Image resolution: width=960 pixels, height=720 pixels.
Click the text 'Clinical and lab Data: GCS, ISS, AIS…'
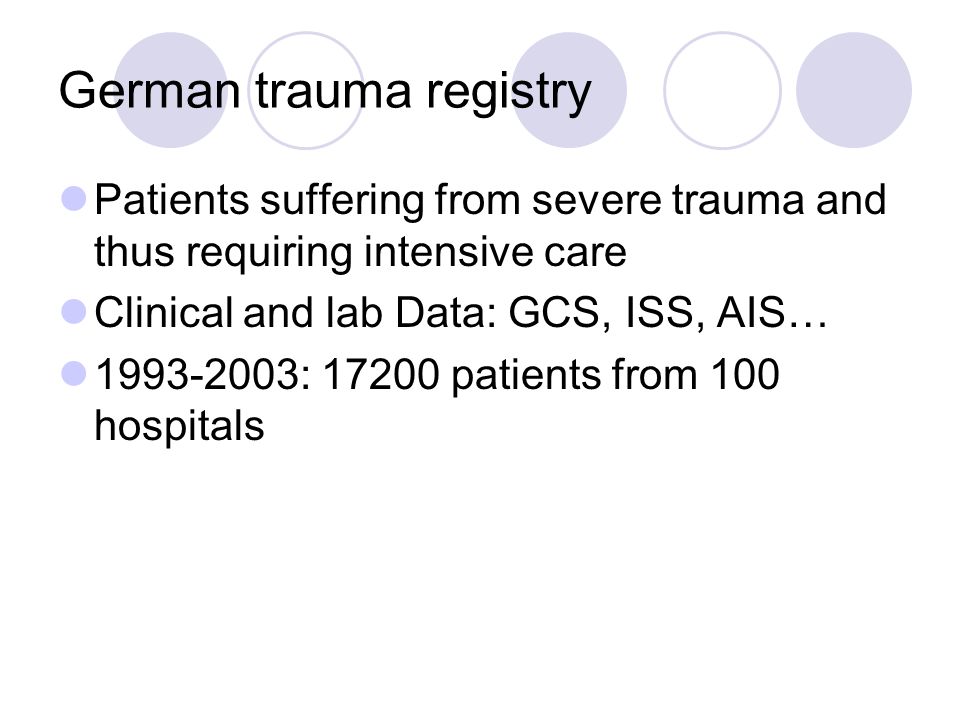[461, 313]
